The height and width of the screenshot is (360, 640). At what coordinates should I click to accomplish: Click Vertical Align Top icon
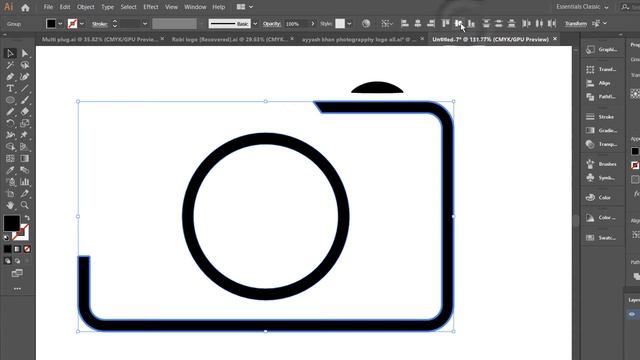[x=445, y=24]
